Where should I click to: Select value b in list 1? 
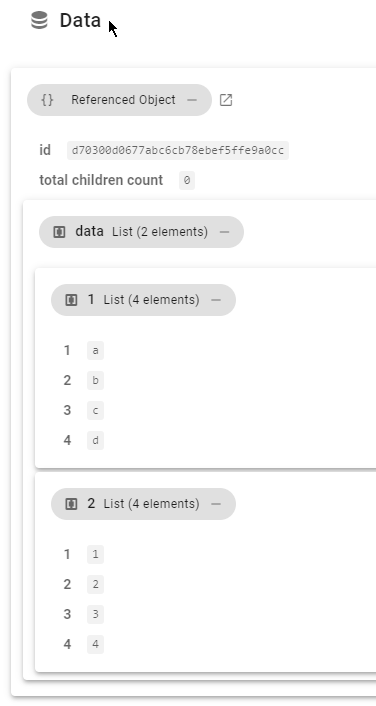tap(95, 380)
